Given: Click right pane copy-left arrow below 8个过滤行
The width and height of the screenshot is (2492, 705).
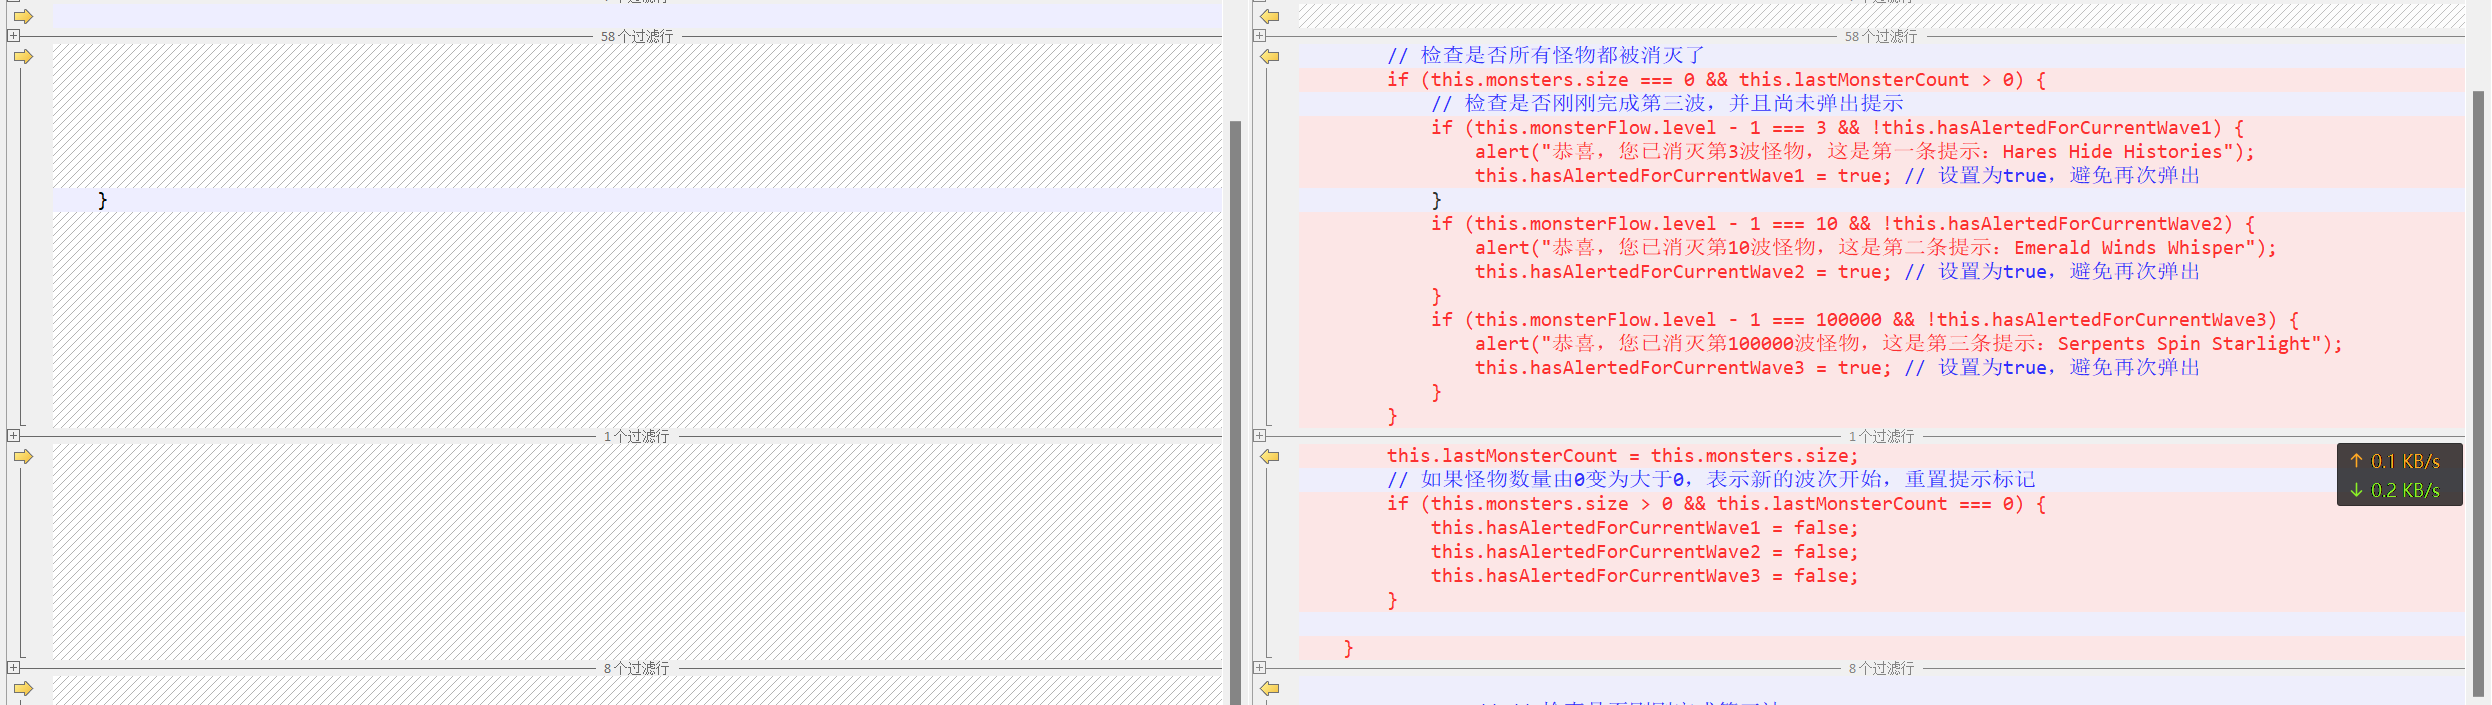Looking at the screenshot, I should 1269,688.
